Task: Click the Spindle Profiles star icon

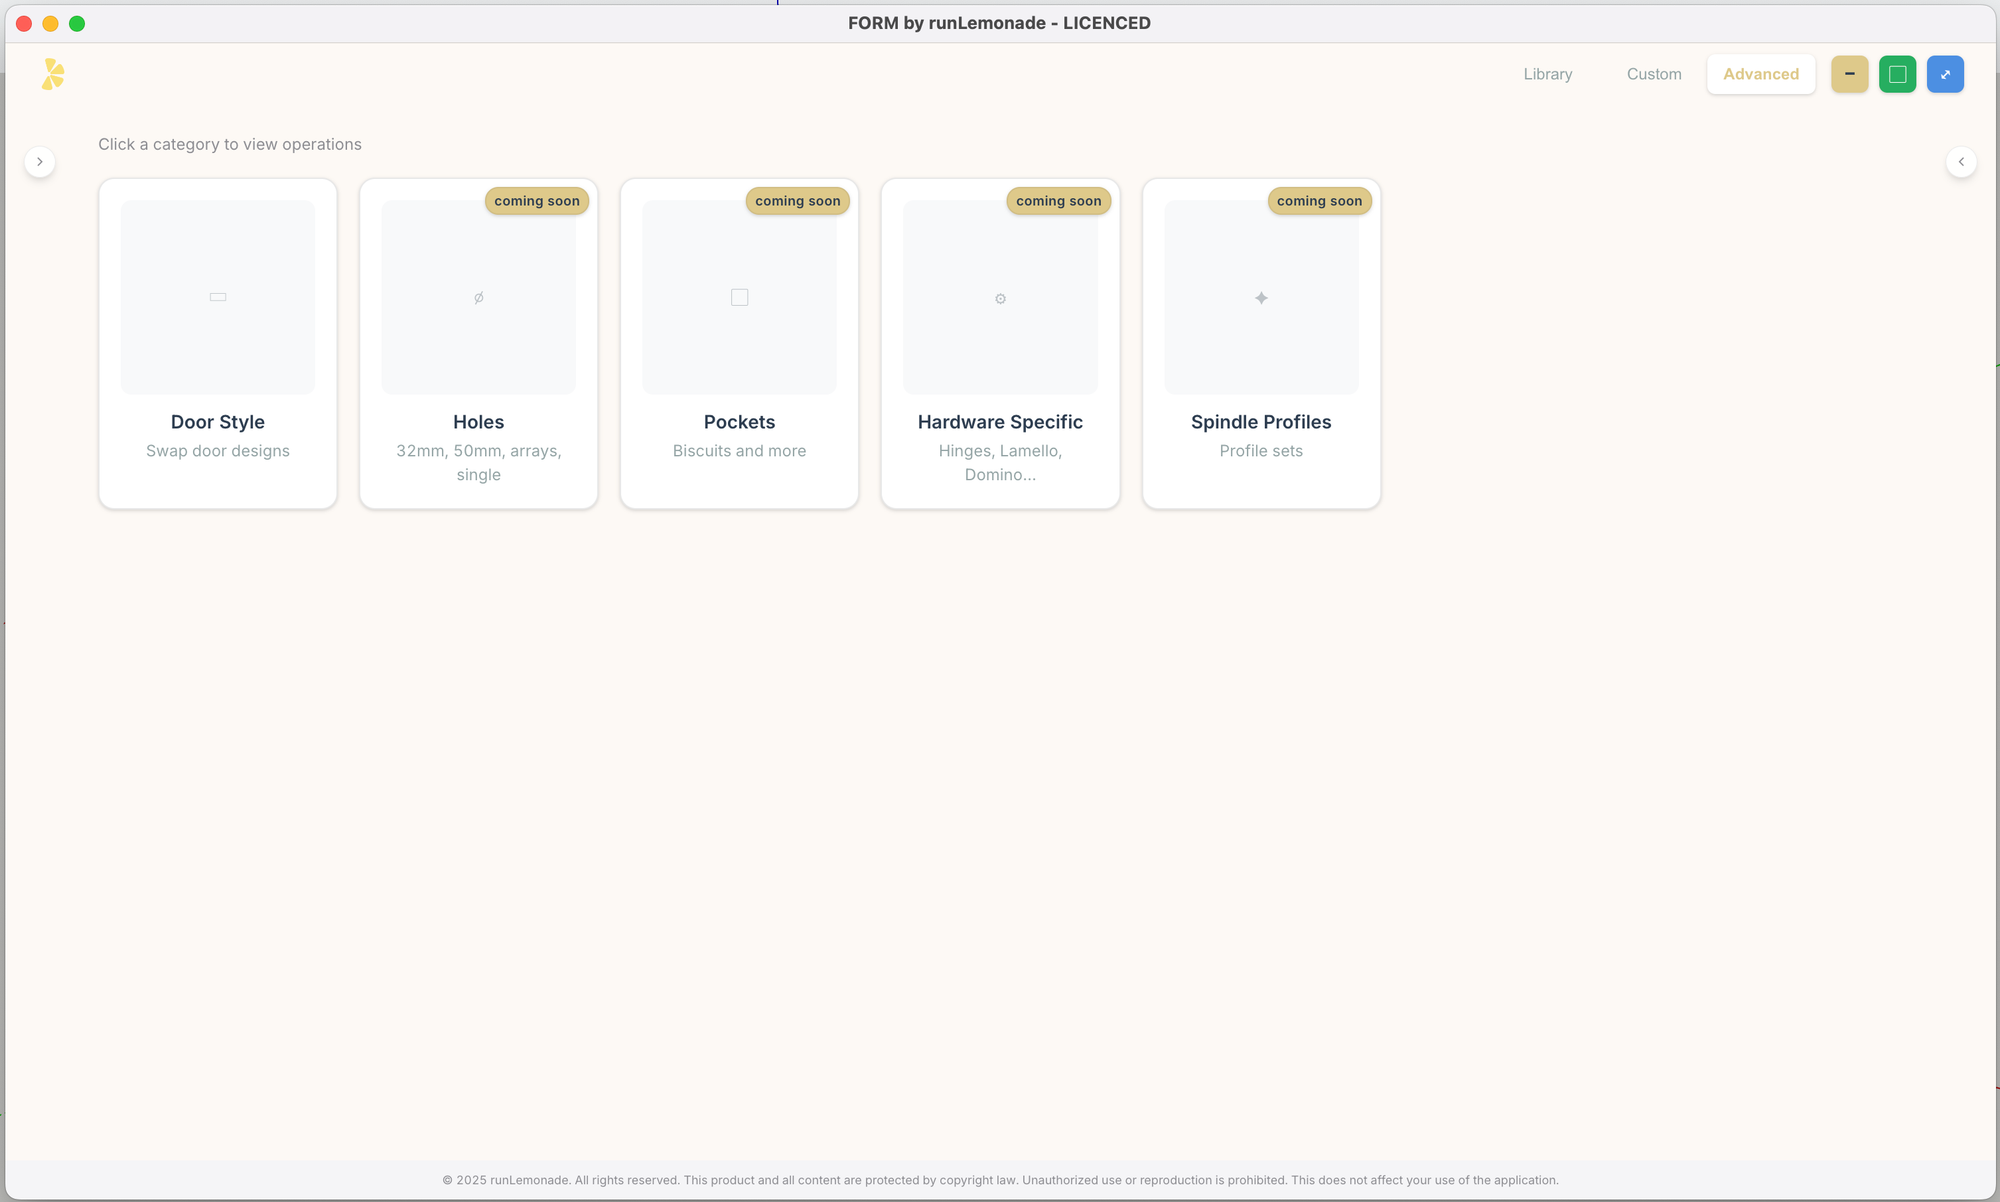Action: point(1261,298)
